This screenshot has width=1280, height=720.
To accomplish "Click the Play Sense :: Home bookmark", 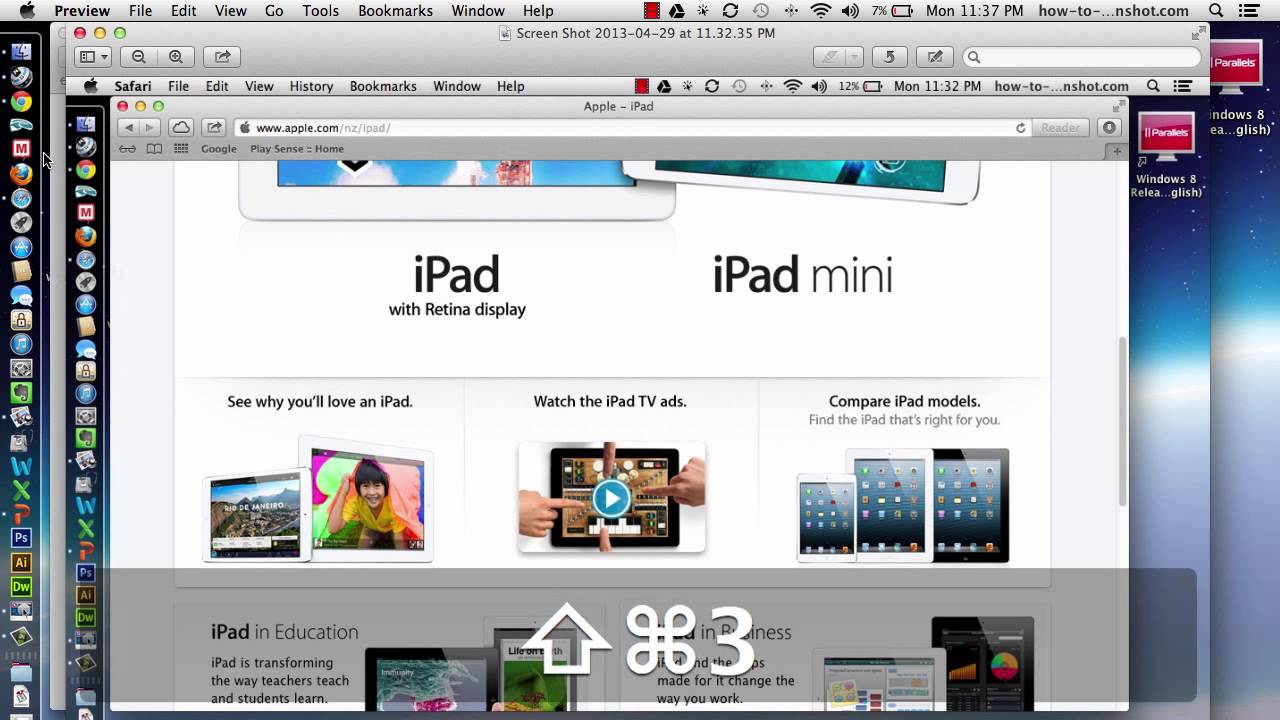I will pos(297,149).
